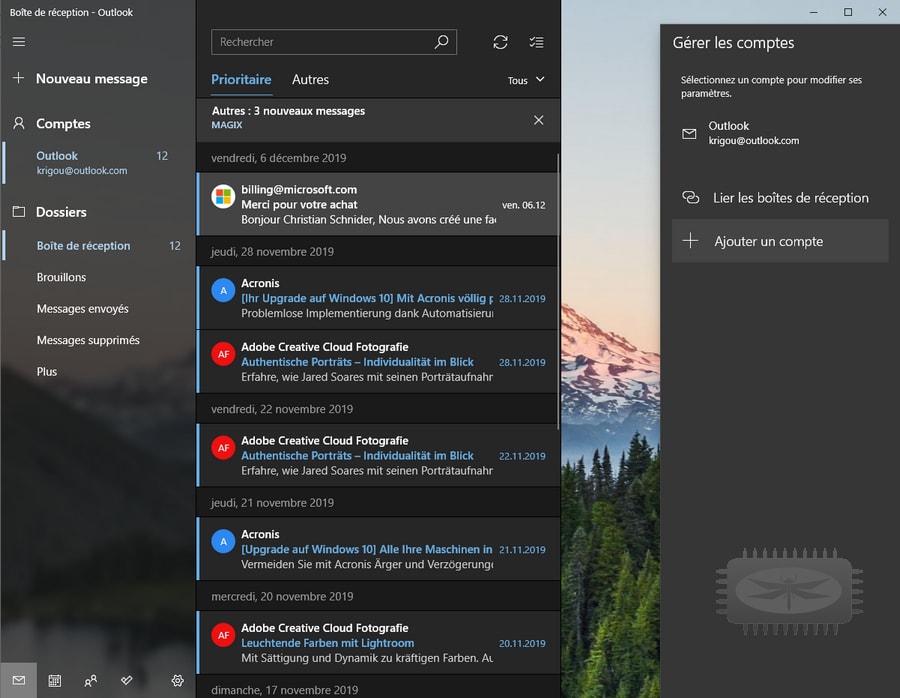Select the Outlook krigou@outlook.com account in sidebar
Image resolution: width=900 pixels, height=698 pixels.
(98, 162)
